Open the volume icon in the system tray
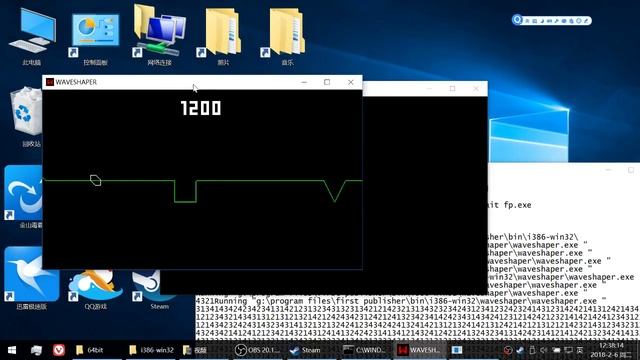The height and width of the screenshot is (360, 640). (x=544, y=350)
